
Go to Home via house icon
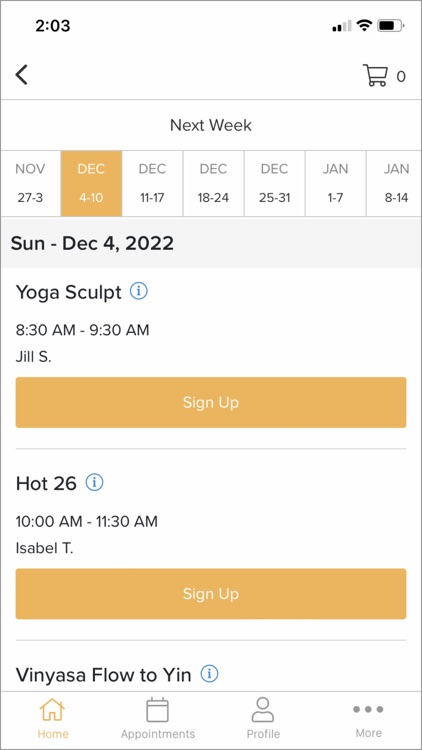click(52, 710)
